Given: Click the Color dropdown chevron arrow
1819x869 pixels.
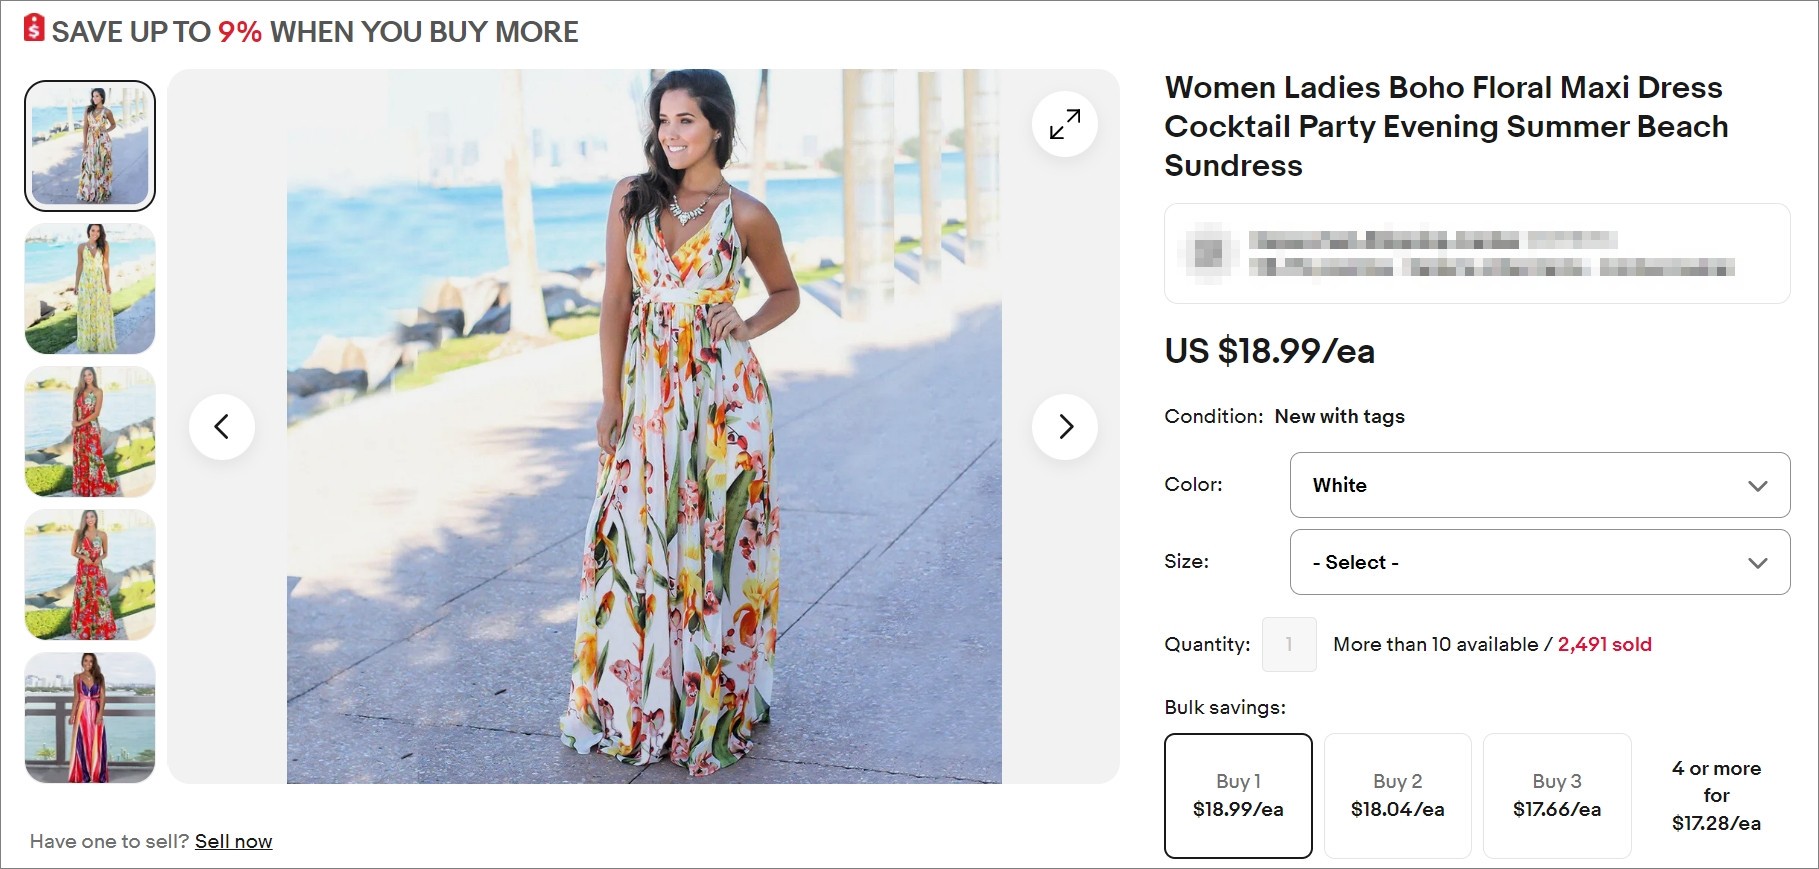Looking at the screenshot, I should [1757, 486].
